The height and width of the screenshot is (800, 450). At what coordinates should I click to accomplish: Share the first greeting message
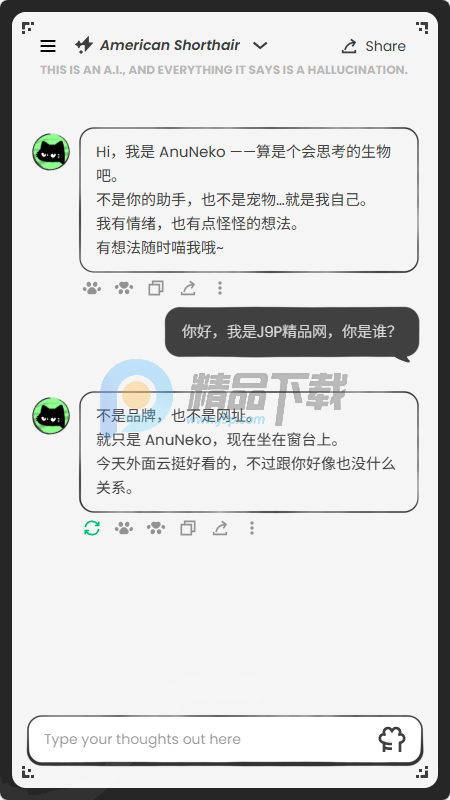tap(188, 288)
